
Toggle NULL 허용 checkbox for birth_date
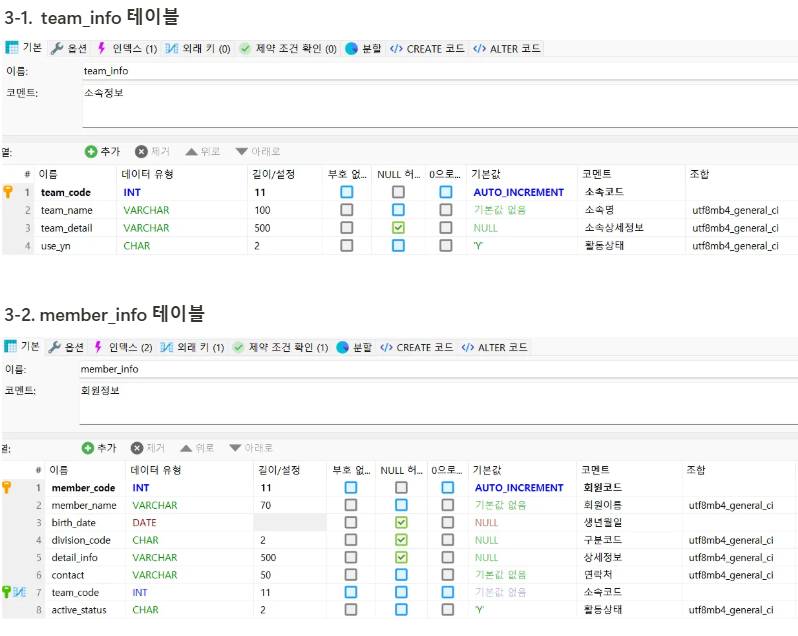[401, 522]
